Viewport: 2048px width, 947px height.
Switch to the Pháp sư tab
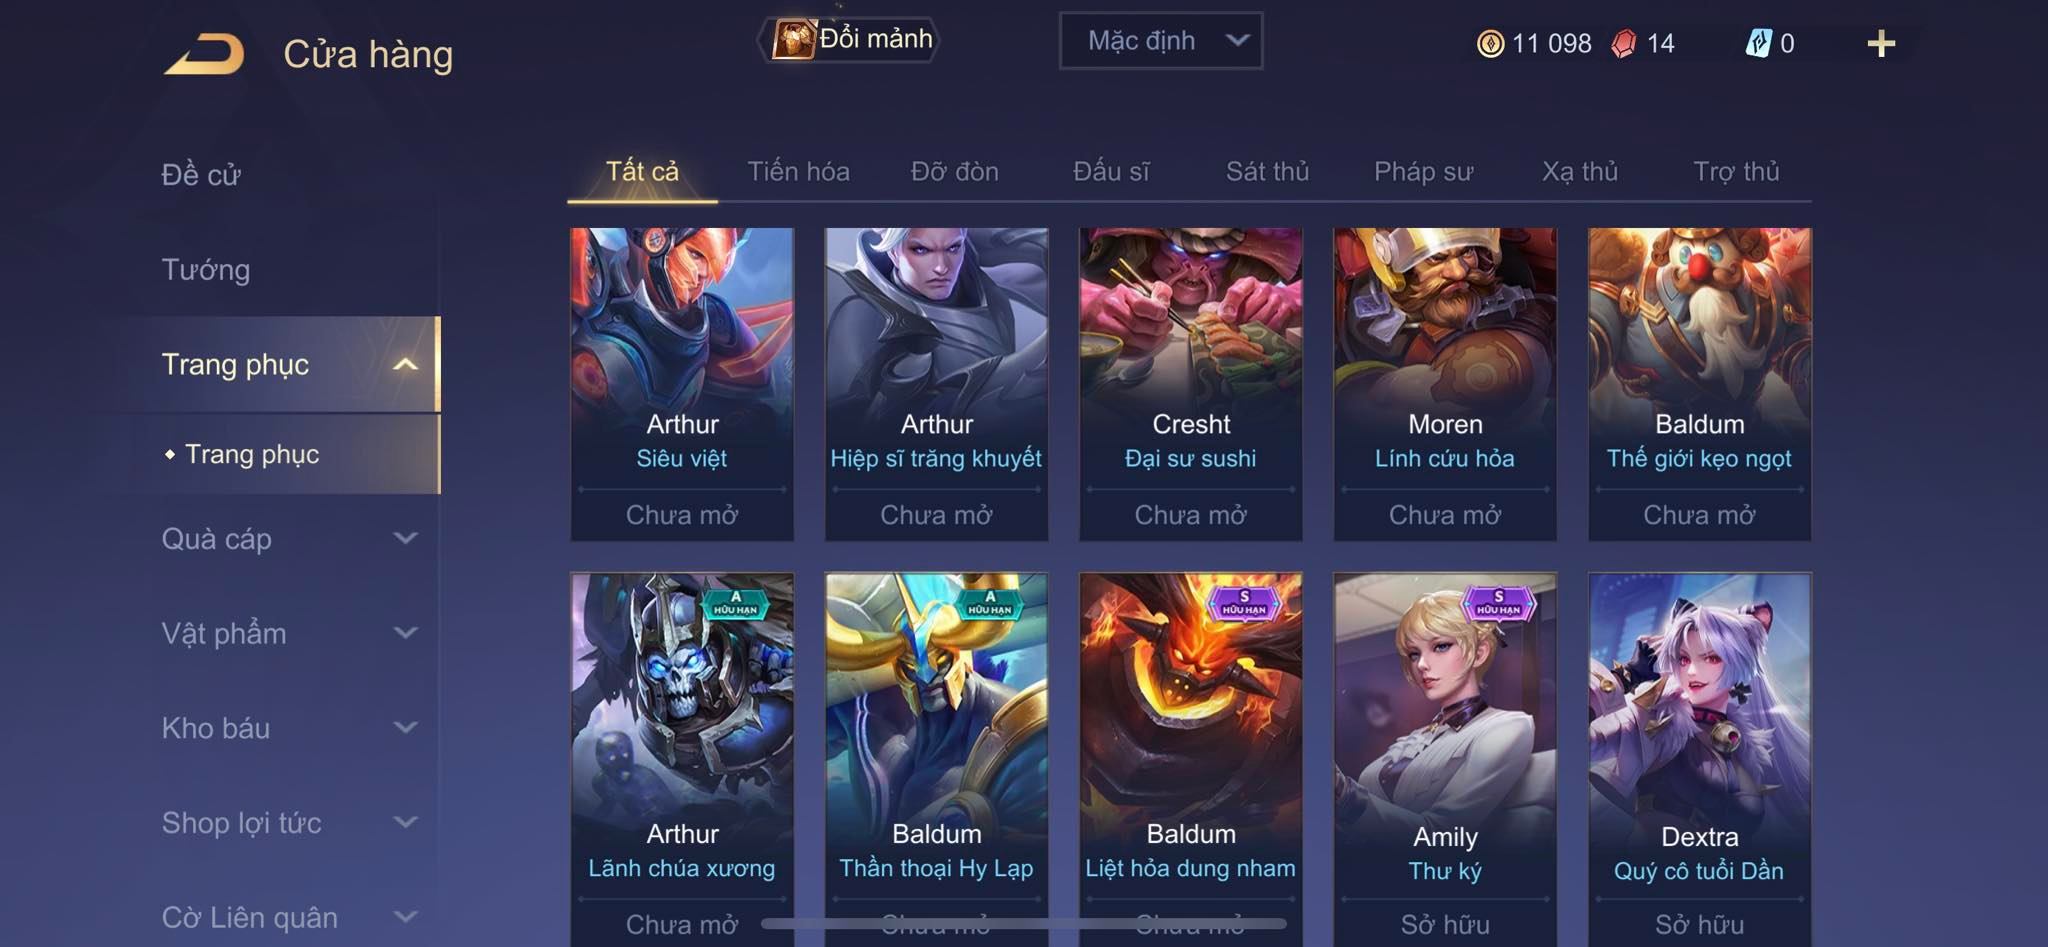click(1423, 172)
